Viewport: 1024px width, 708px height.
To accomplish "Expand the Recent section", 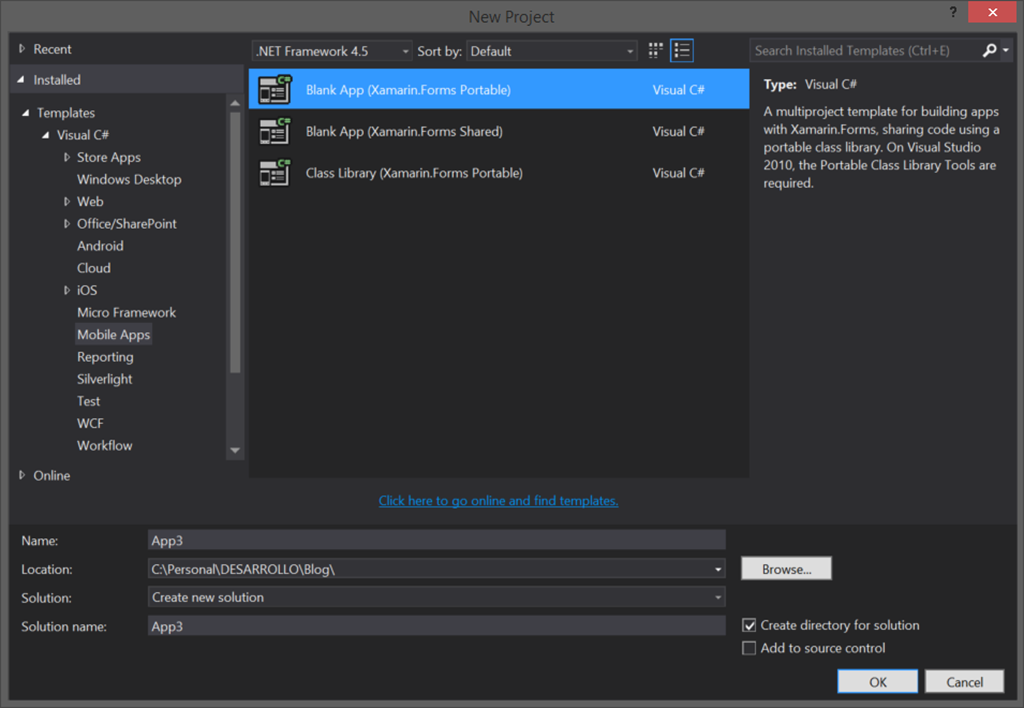I will [22, 49].
